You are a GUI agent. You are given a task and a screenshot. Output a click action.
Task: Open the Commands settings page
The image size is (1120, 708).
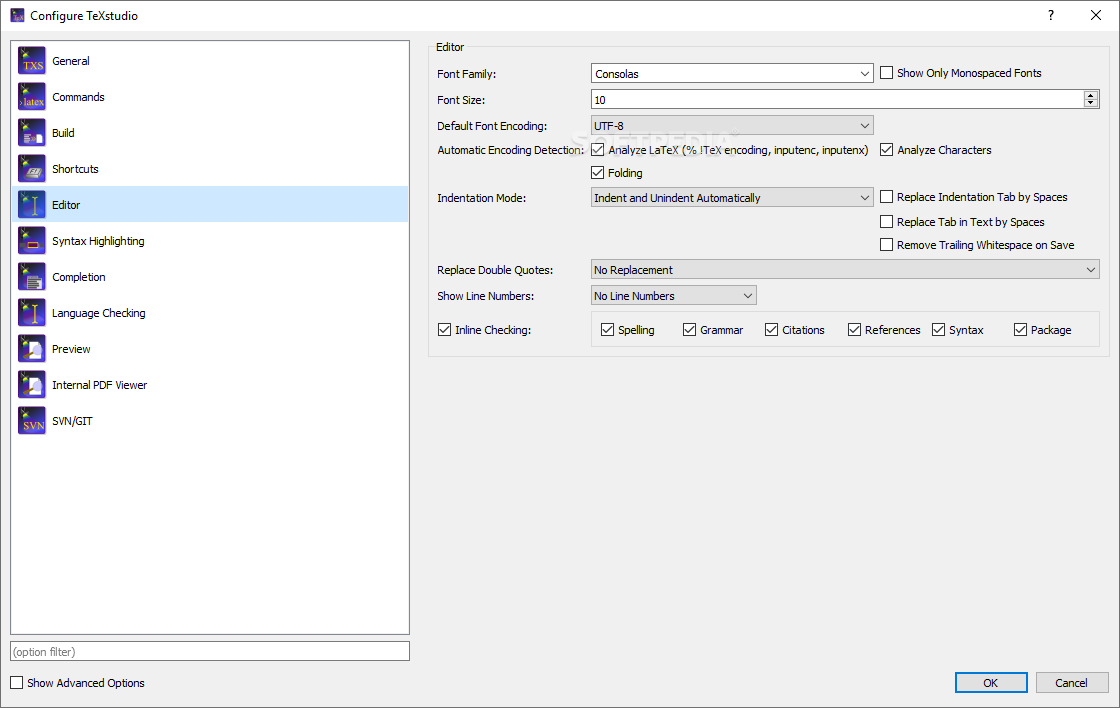click(x=210, y=96)
